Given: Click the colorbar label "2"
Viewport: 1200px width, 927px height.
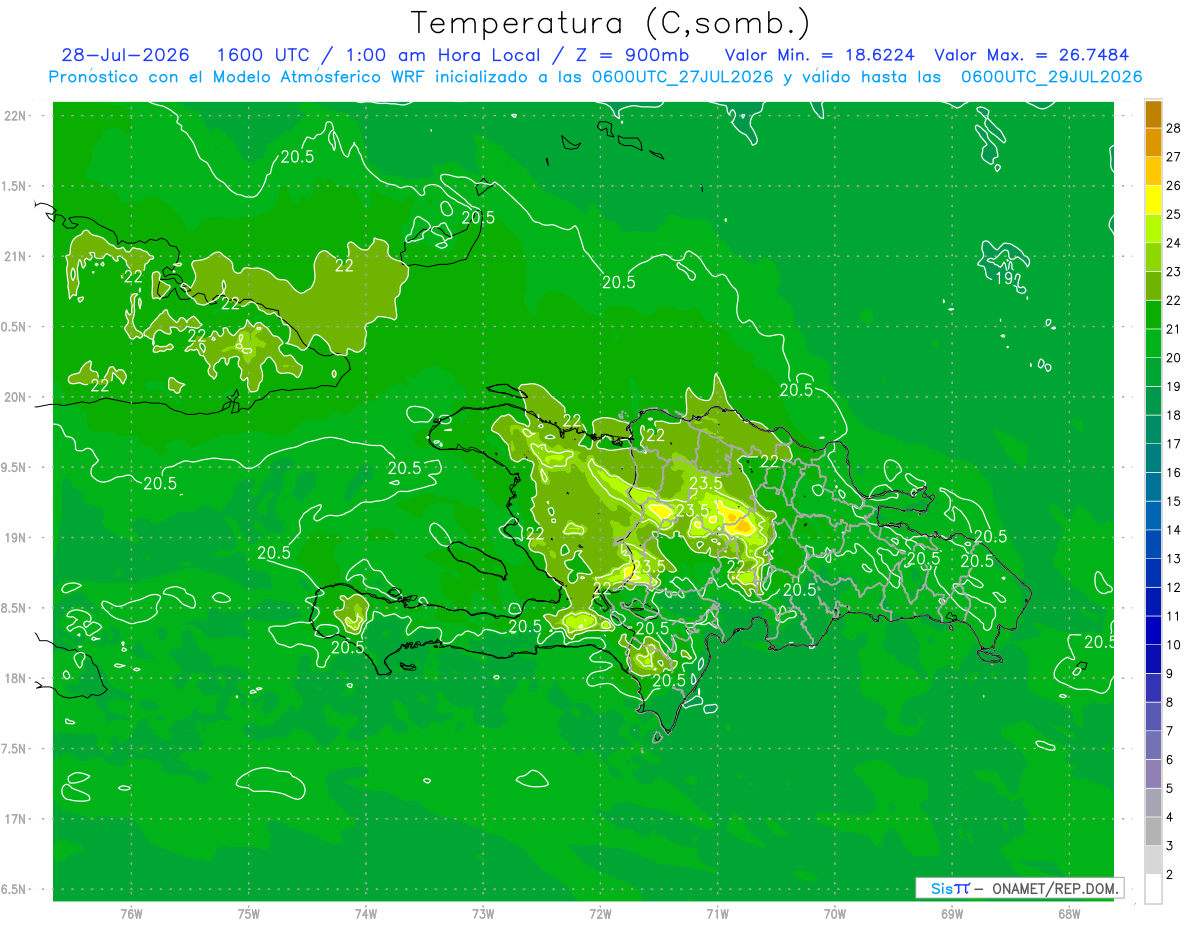Looking at the screenshot, I should tap(1170, 875).
